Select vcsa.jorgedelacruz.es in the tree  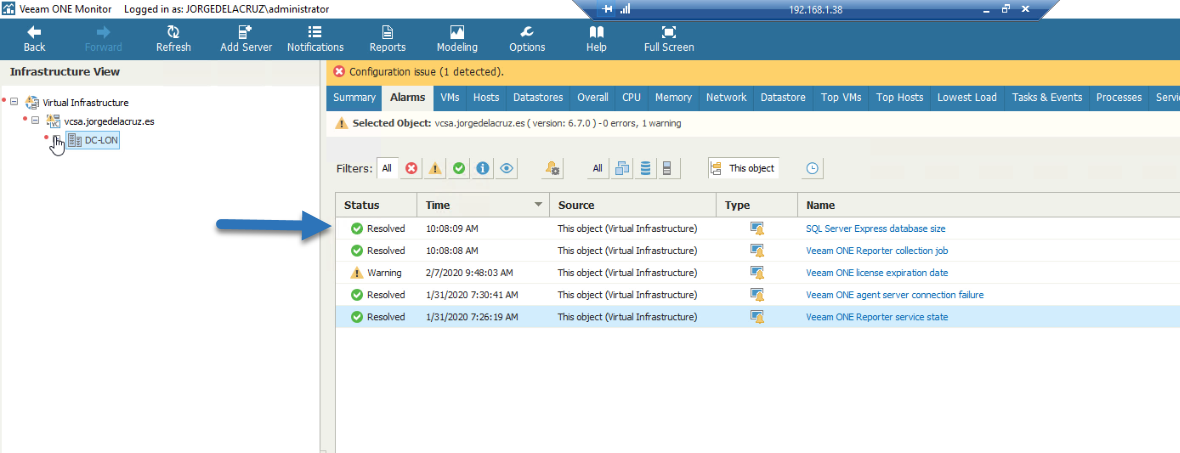[110, 121]
